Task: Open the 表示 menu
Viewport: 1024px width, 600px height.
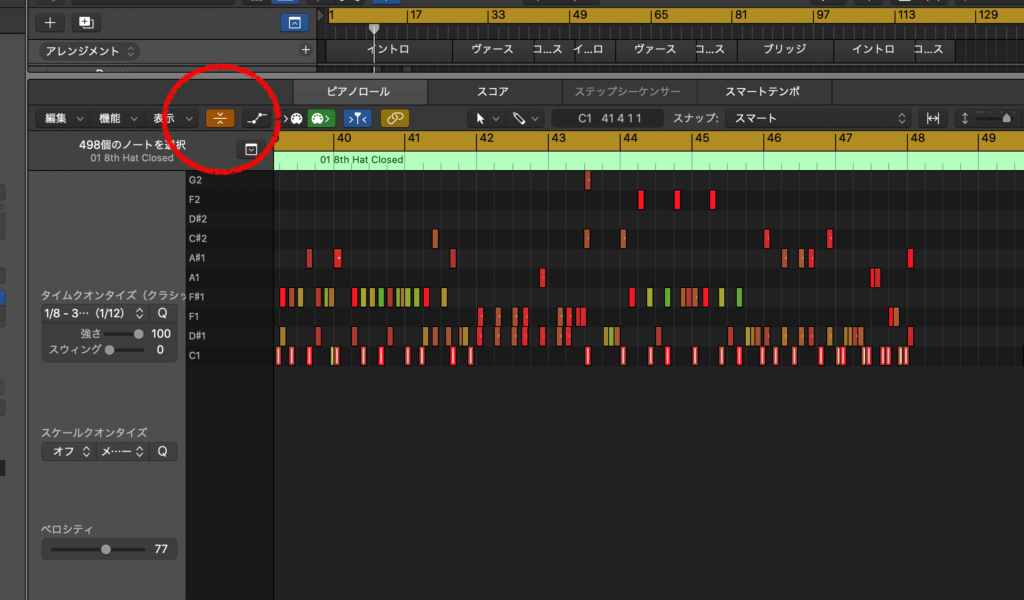Action: [172, 118]
